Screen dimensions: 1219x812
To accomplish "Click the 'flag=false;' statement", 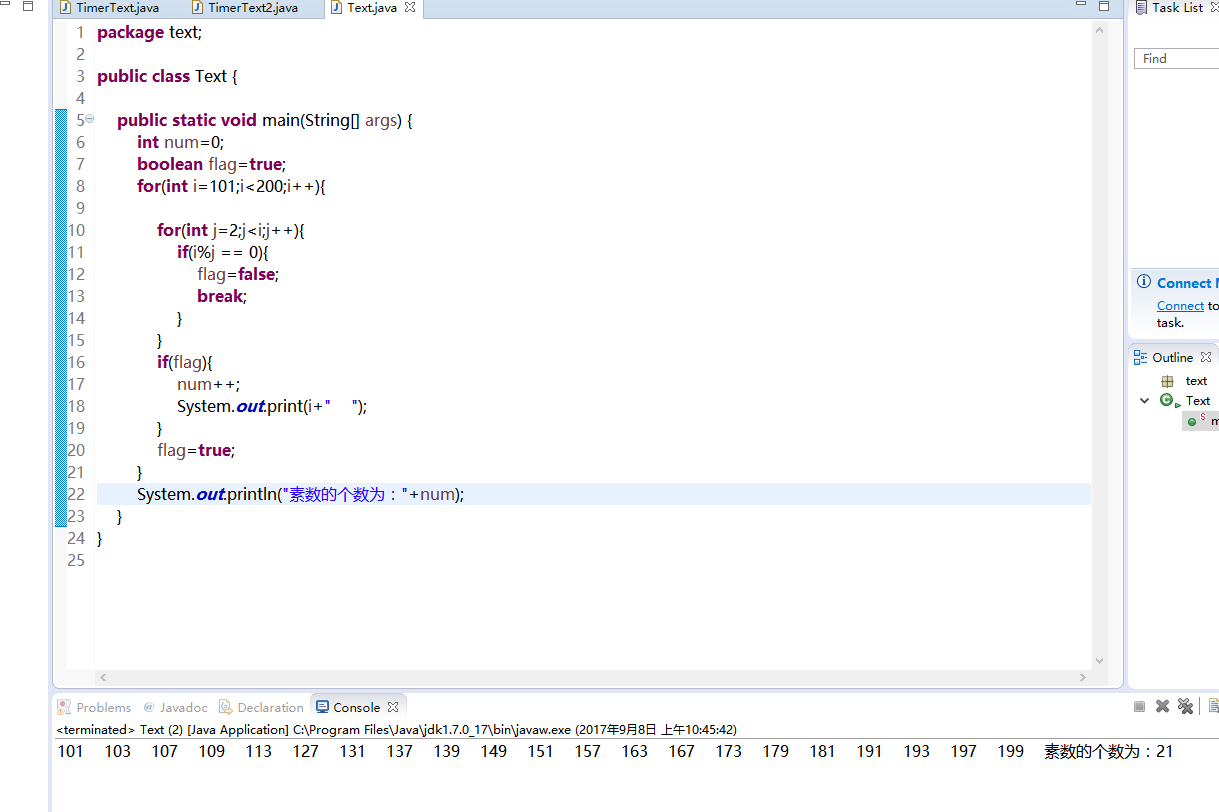I will click(238, 274).
